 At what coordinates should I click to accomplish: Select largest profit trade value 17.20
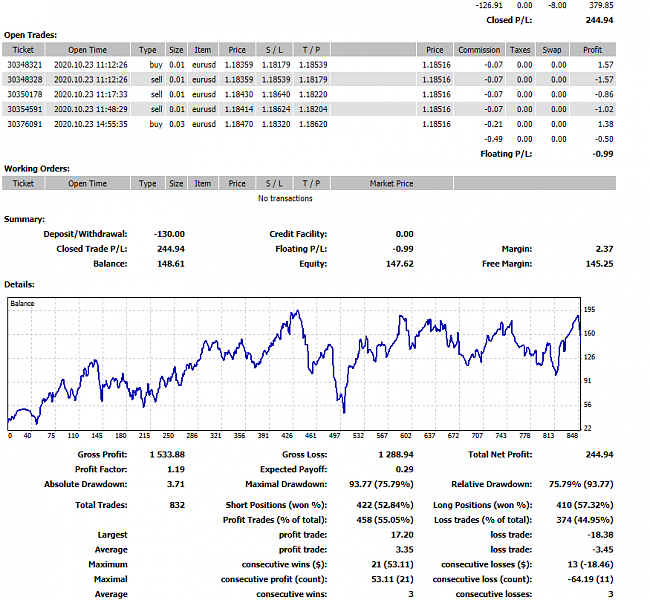click(402, 535)
